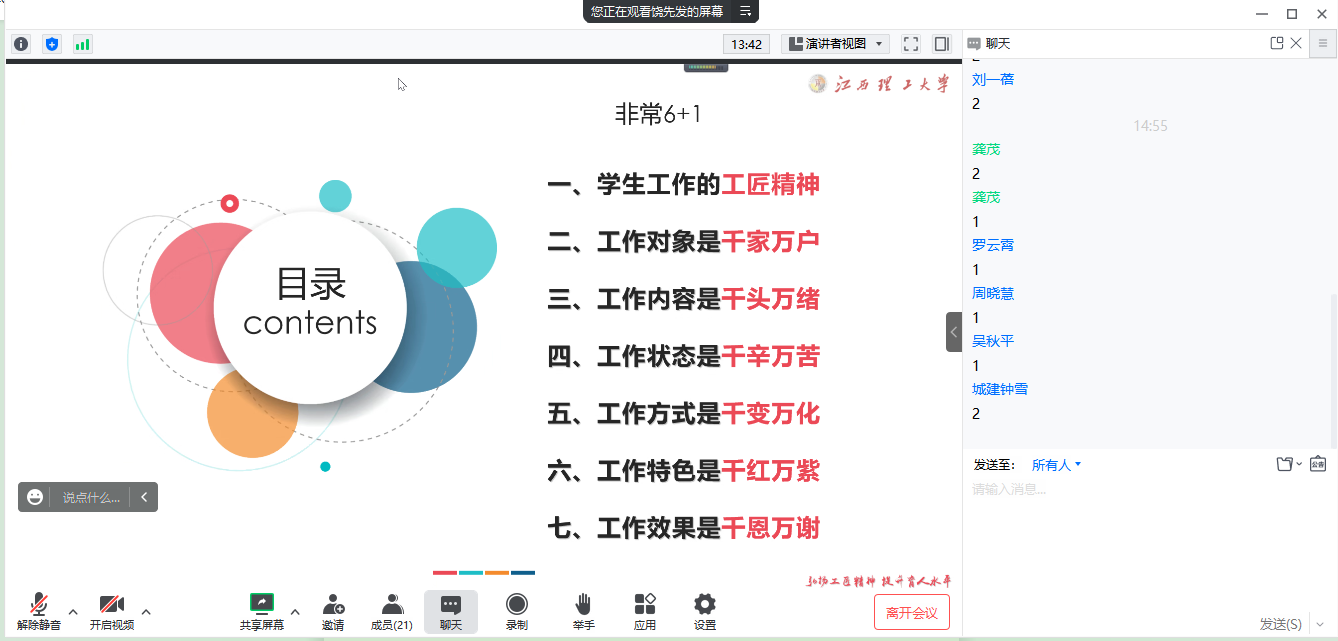The height and width of the screenshot is (641, 1338).
Task: Click the 目录 contents circle on slide
Action: (310, 307)
